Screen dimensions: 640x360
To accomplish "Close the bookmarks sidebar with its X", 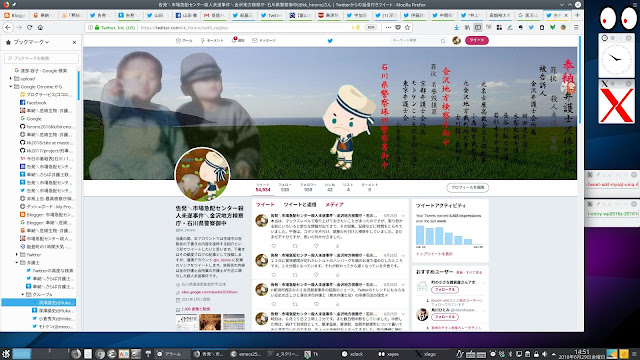I will (74, 42).
